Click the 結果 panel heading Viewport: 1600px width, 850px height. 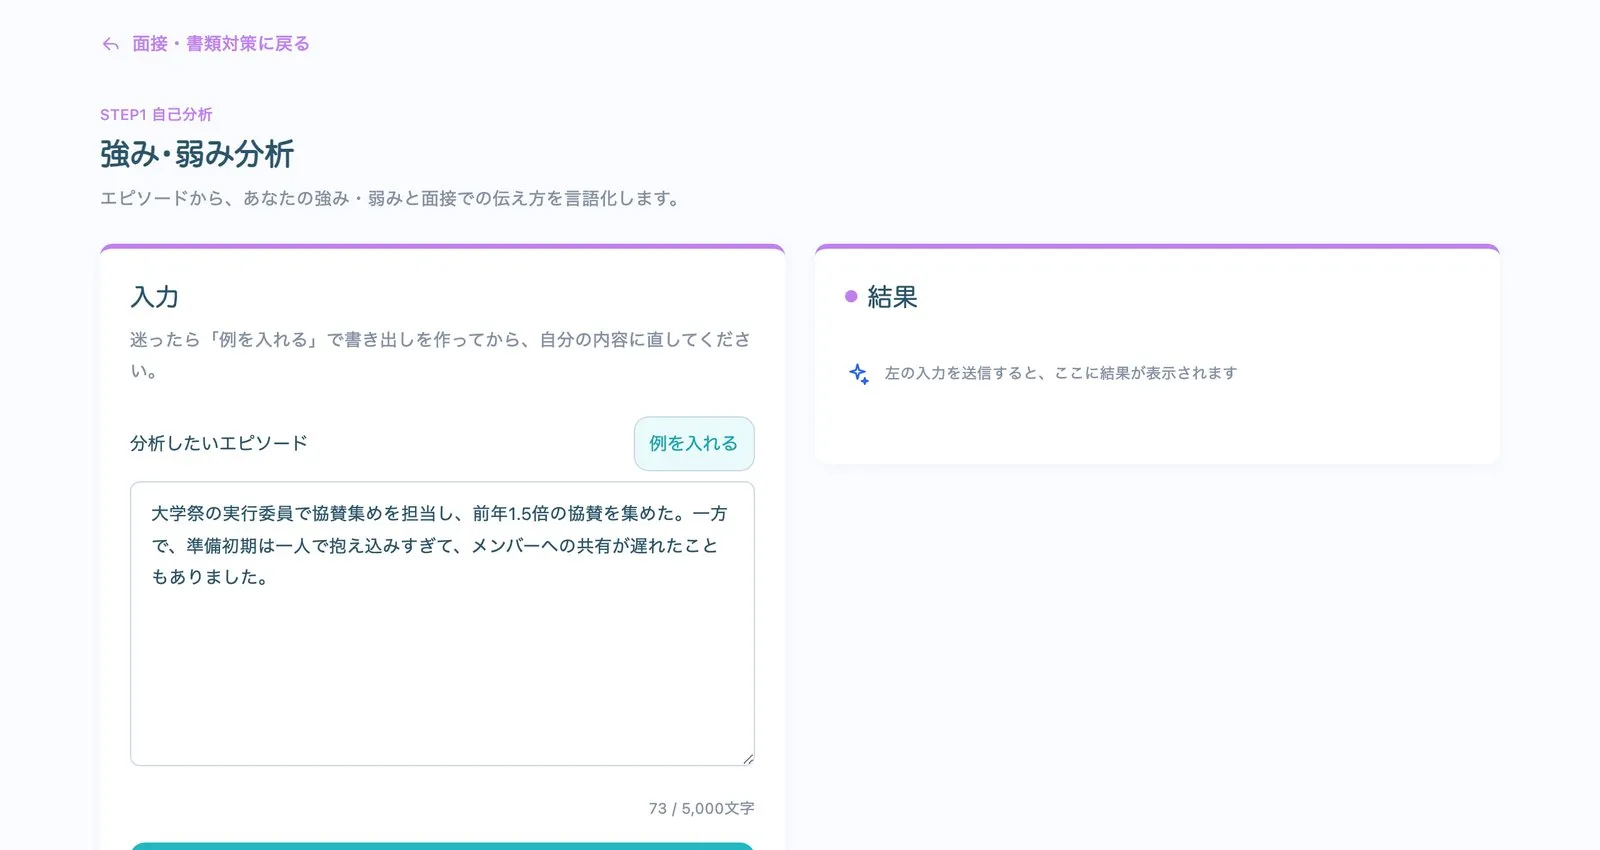point(892,297)
